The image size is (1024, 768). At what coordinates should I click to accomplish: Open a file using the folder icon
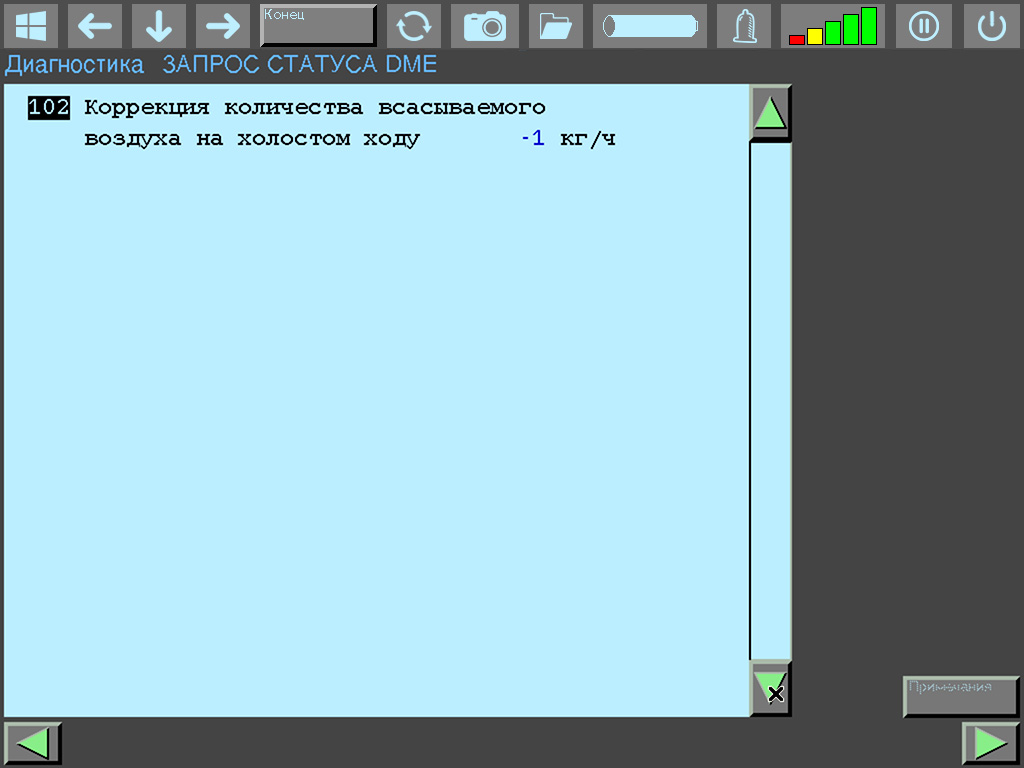[555, 25]
